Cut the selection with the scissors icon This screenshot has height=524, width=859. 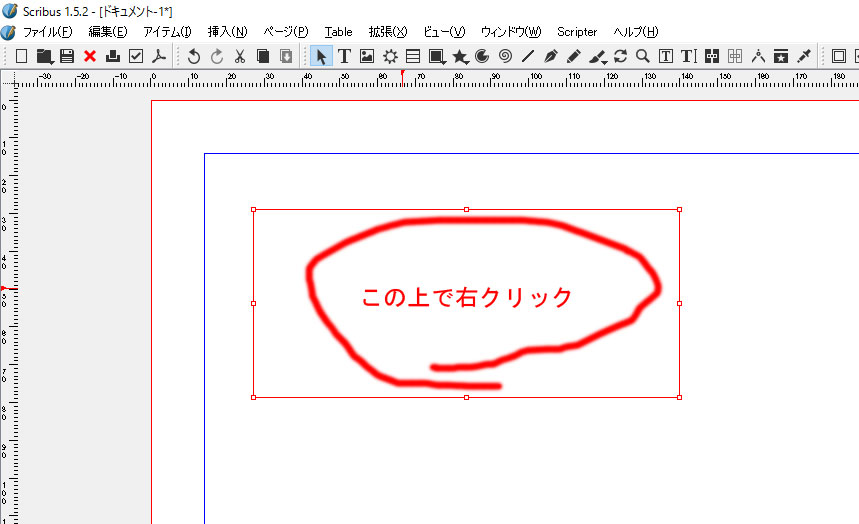(x=240, y=56)
